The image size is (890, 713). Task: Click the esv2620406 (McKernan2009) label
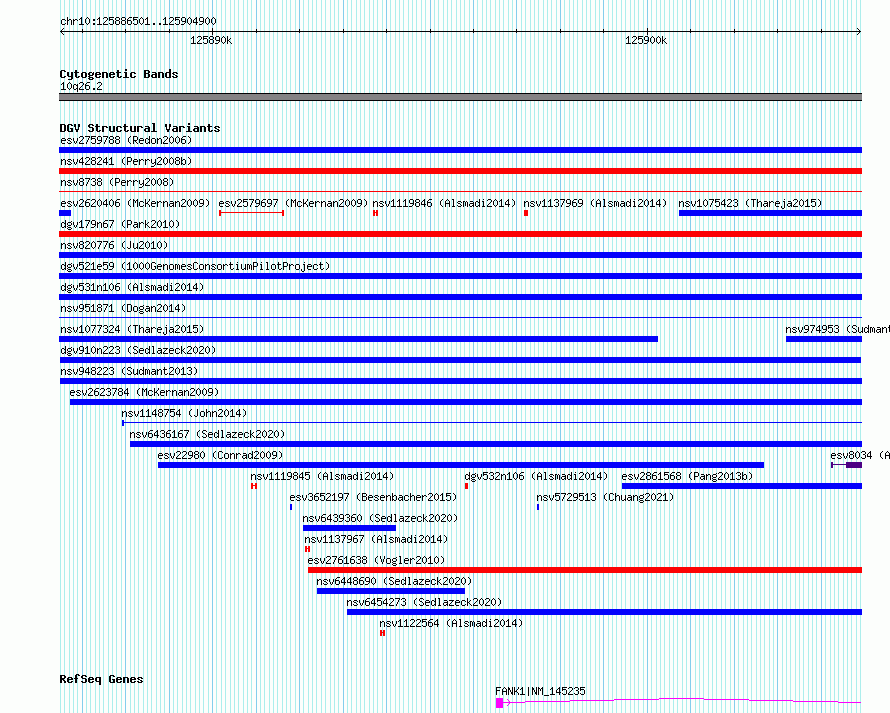point(135,203)
